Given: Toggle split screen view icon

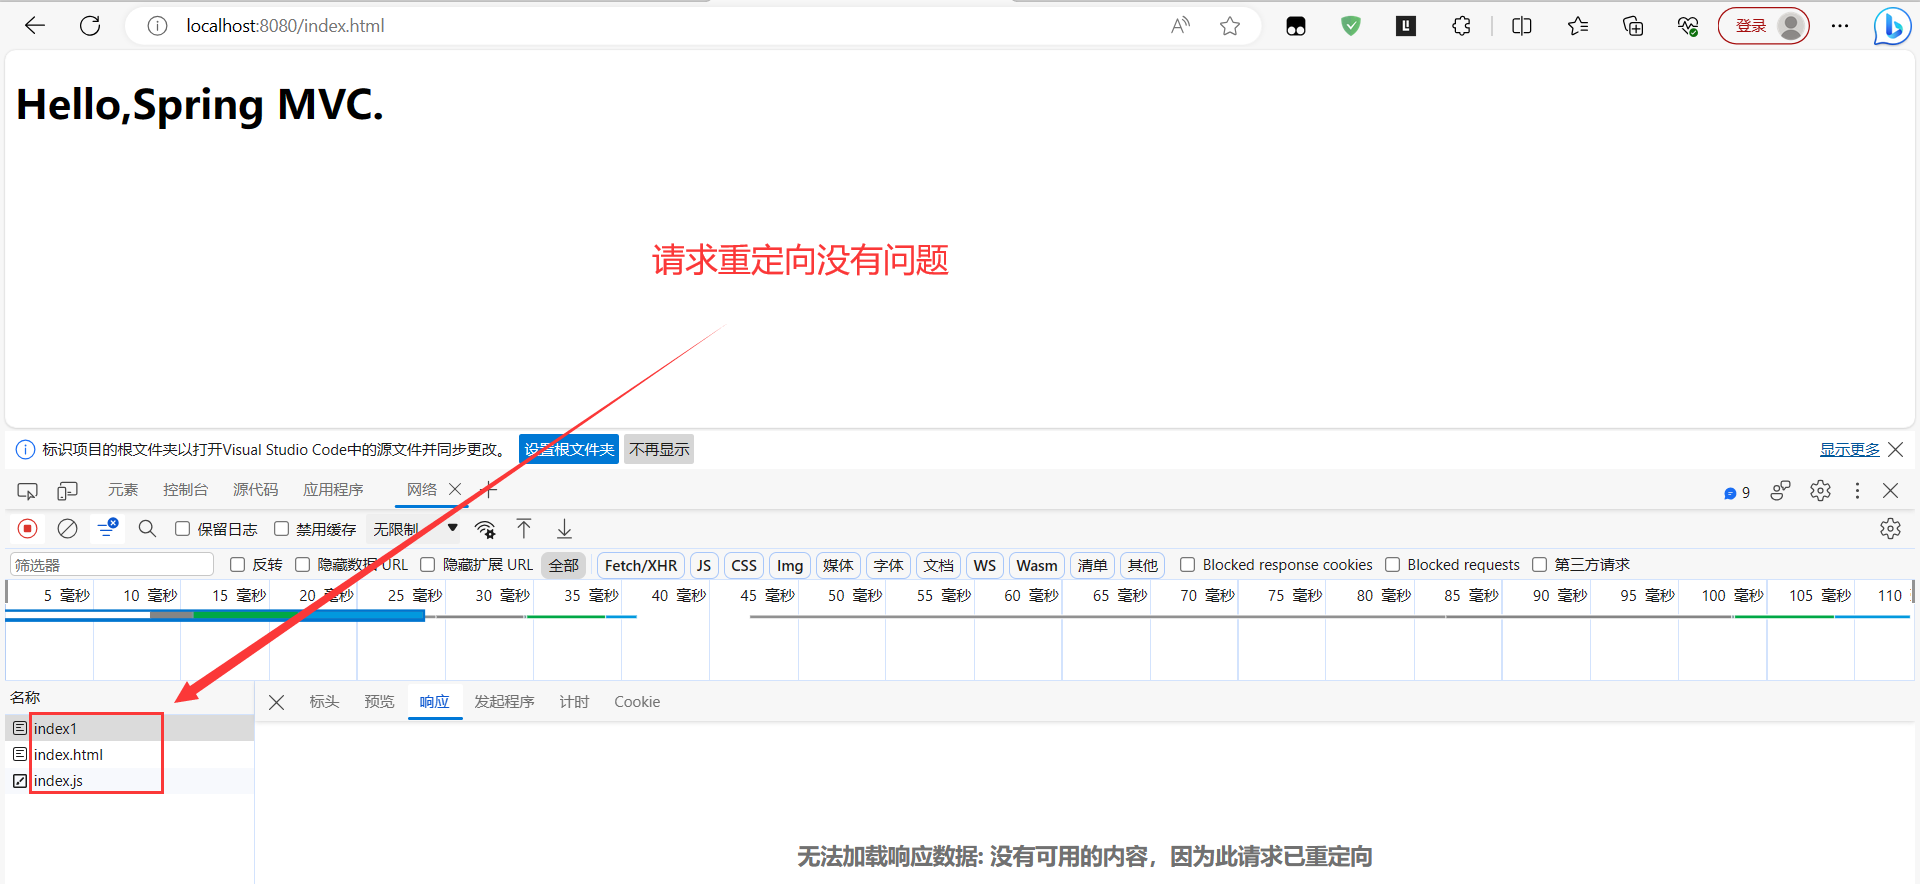Looking at the screenshot, I should point(1522,26).
